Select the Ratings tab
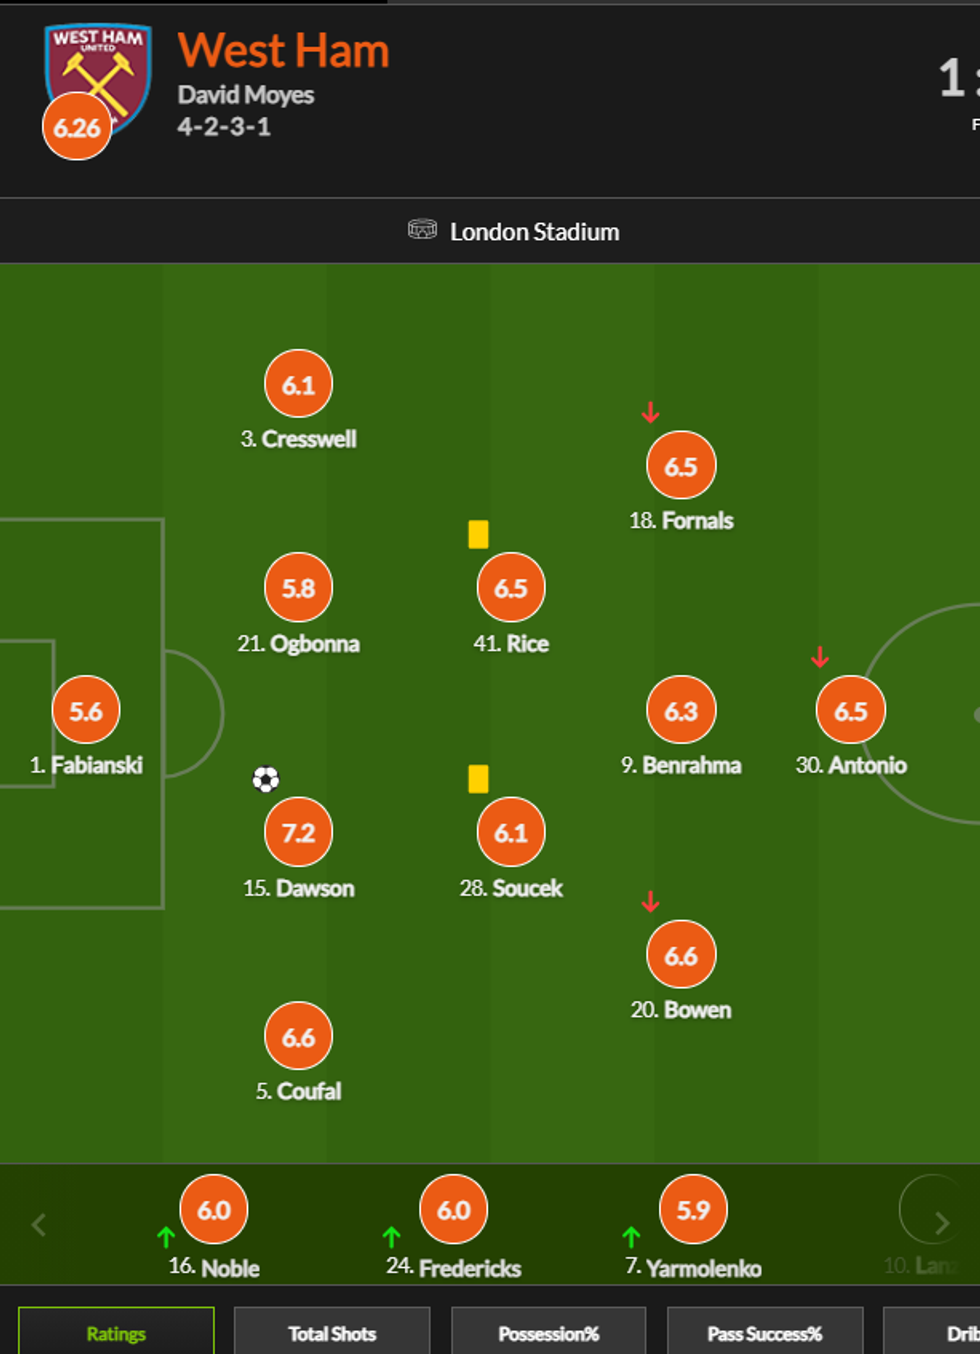The height and width of the screenshot is (1354, 980). pyautogui.click(x=116, y=1333)
